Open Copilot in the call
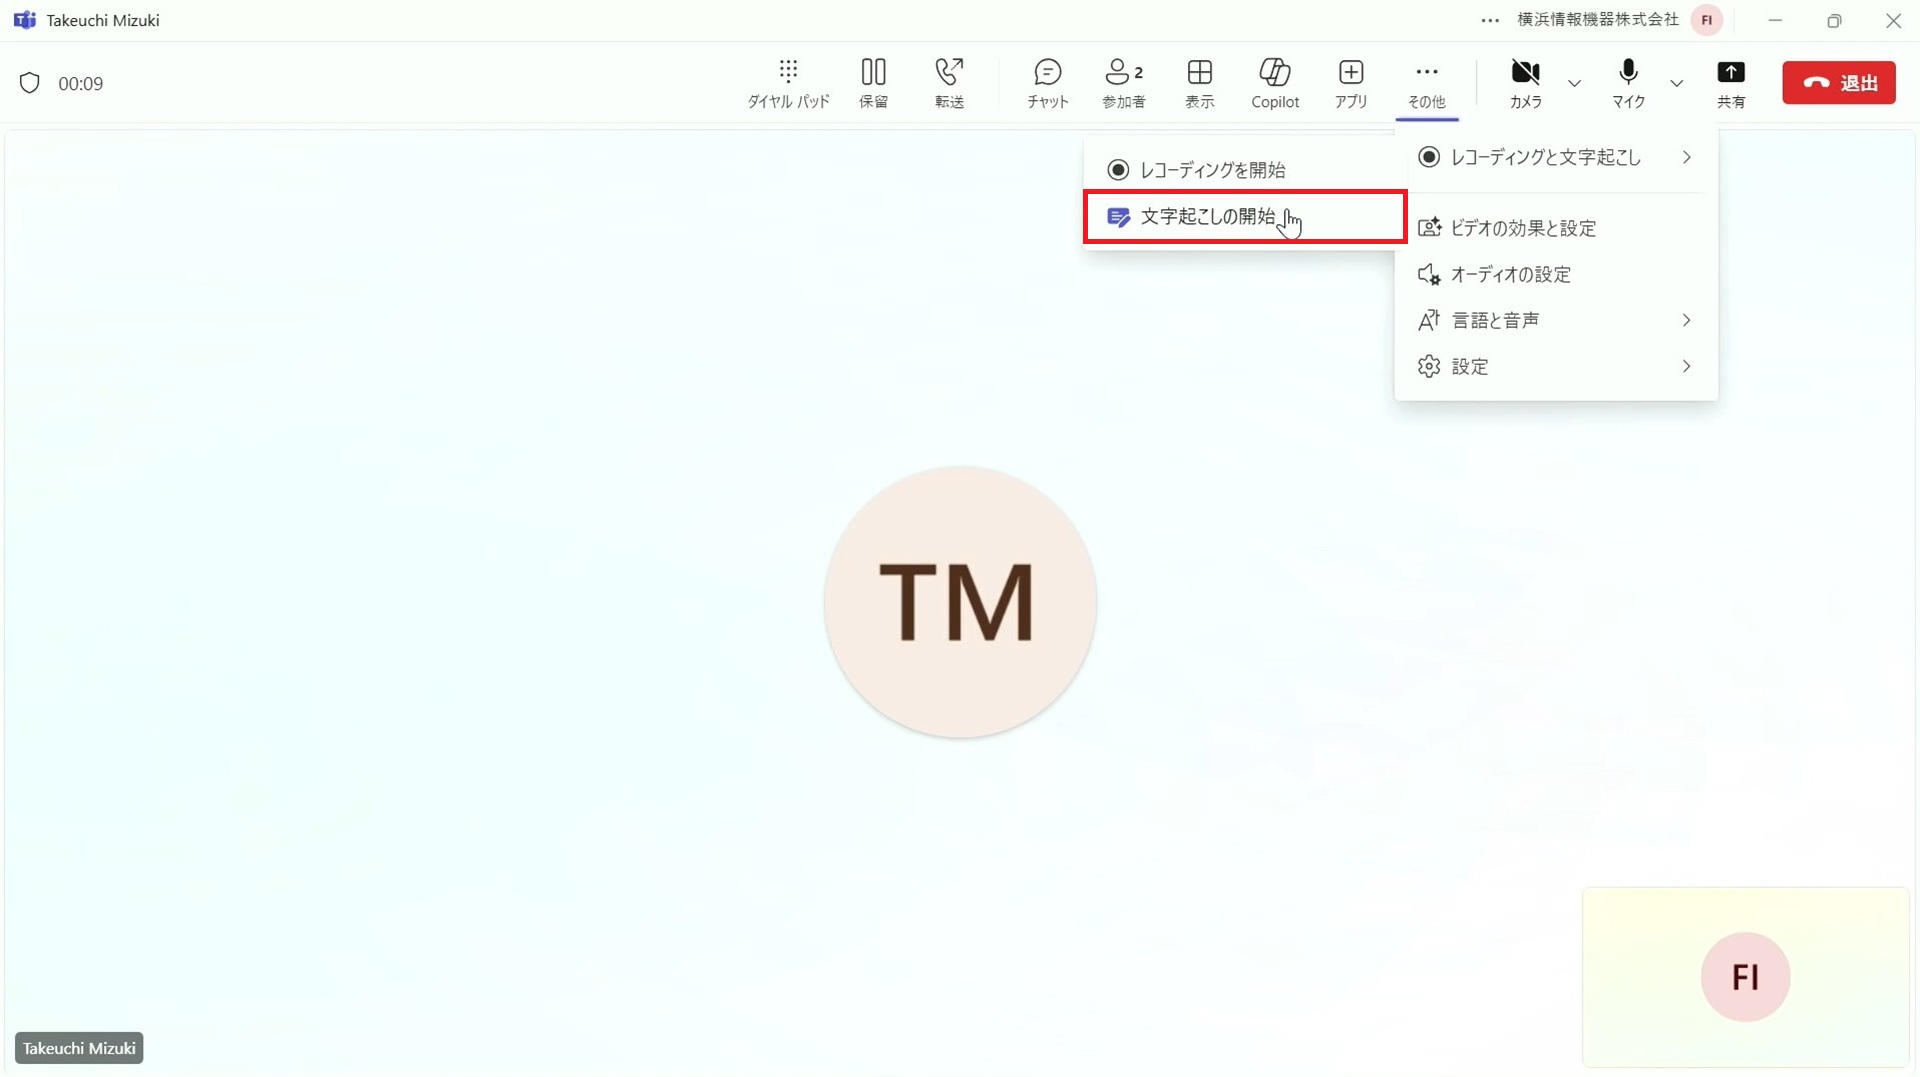The height and width of the screenshot is (1077, 1920). (x=1275, y=83)
